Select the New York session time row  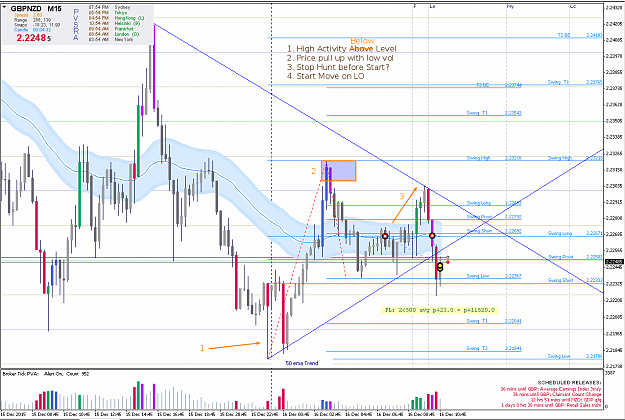[111, 39]
